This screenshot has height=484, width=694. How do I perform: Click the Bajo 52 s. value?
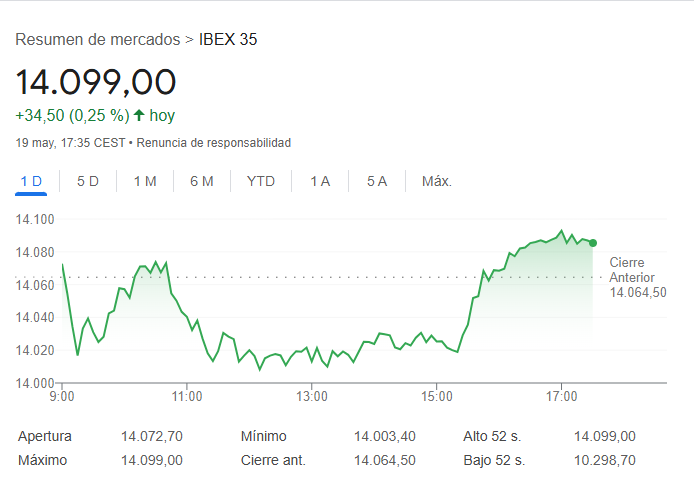604,460
